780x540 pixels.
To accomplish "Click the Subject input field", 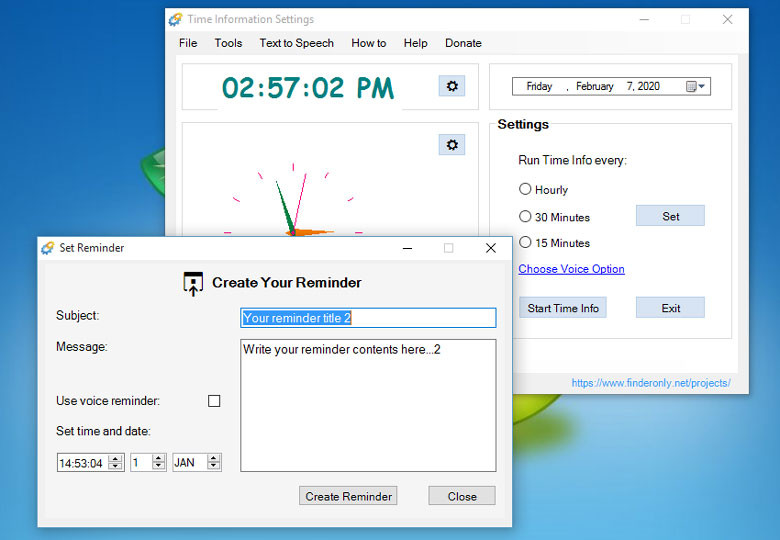I will coord(368,318).
